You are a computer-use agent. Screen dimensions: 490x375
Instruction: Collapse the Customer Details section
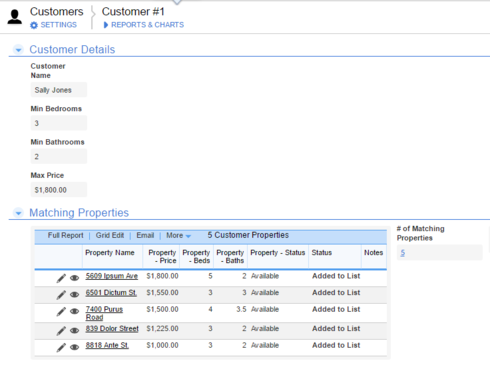click(x=18, y=50)
